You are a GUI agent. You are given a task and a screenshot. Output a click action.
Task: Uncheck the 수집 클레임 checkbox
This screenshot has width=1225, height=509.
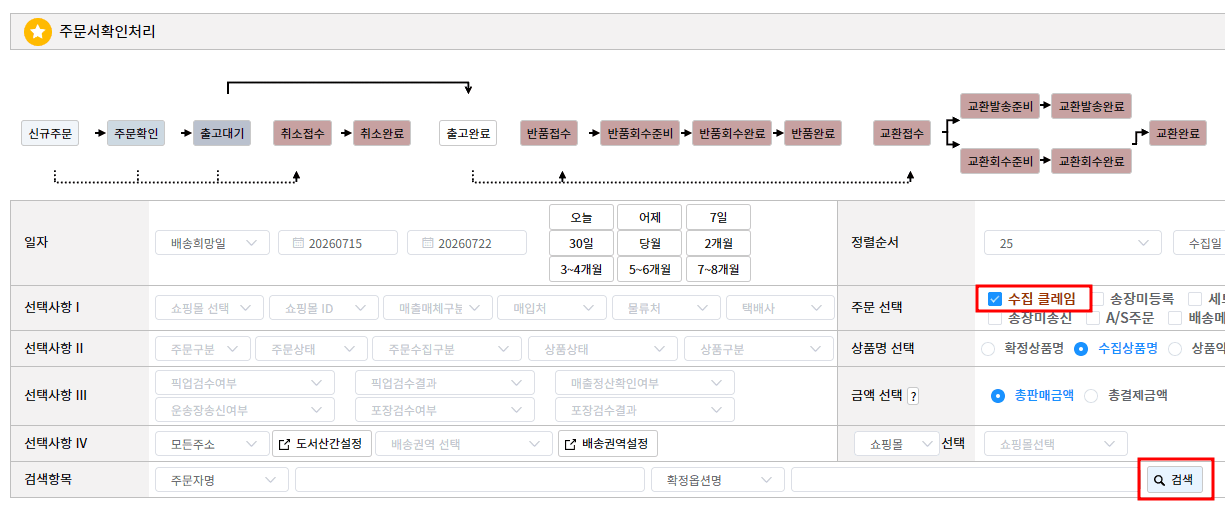coord(994,298)
